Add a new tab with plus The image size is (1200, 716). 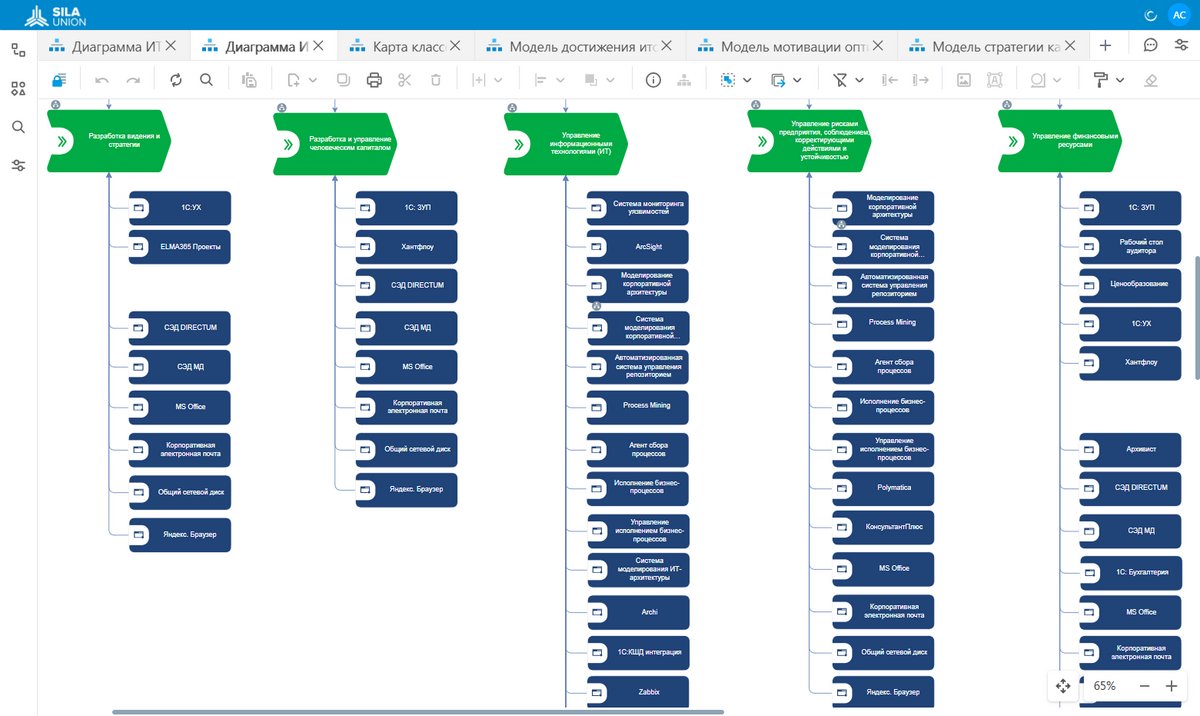pyautogui.click(x=1105, y=45)
